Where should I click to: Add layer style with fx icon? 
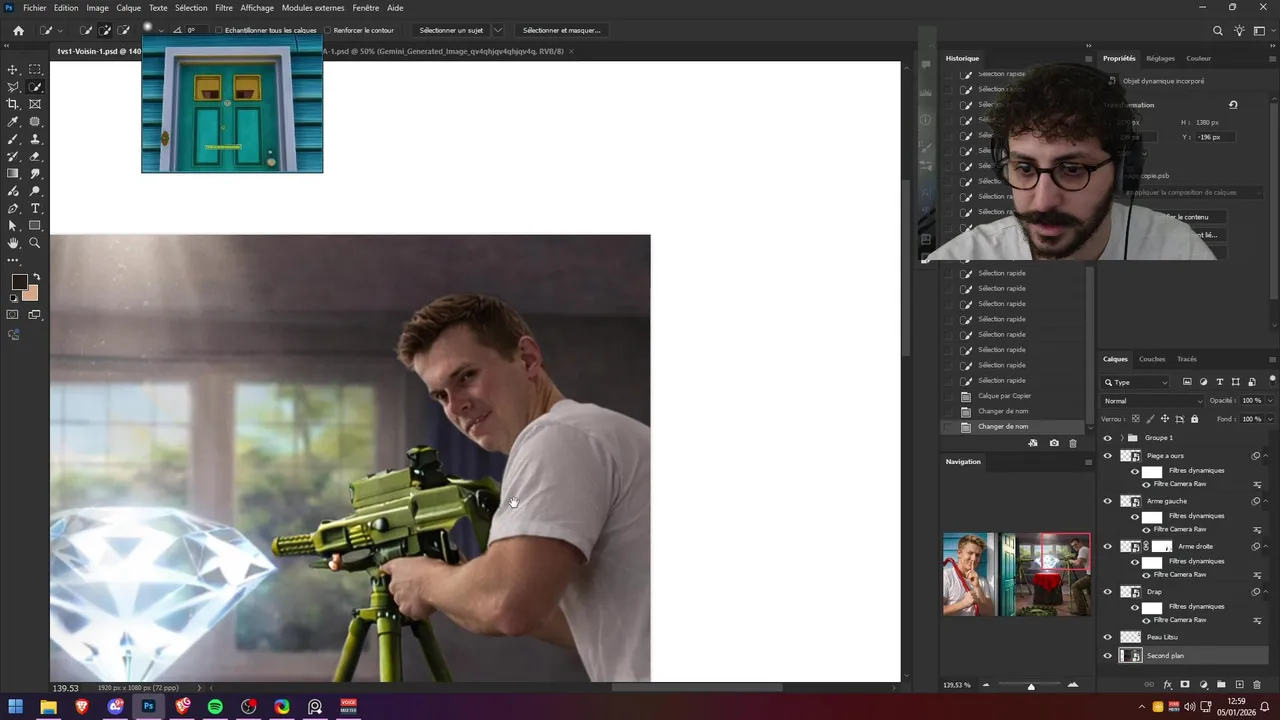click(1167, 685)
